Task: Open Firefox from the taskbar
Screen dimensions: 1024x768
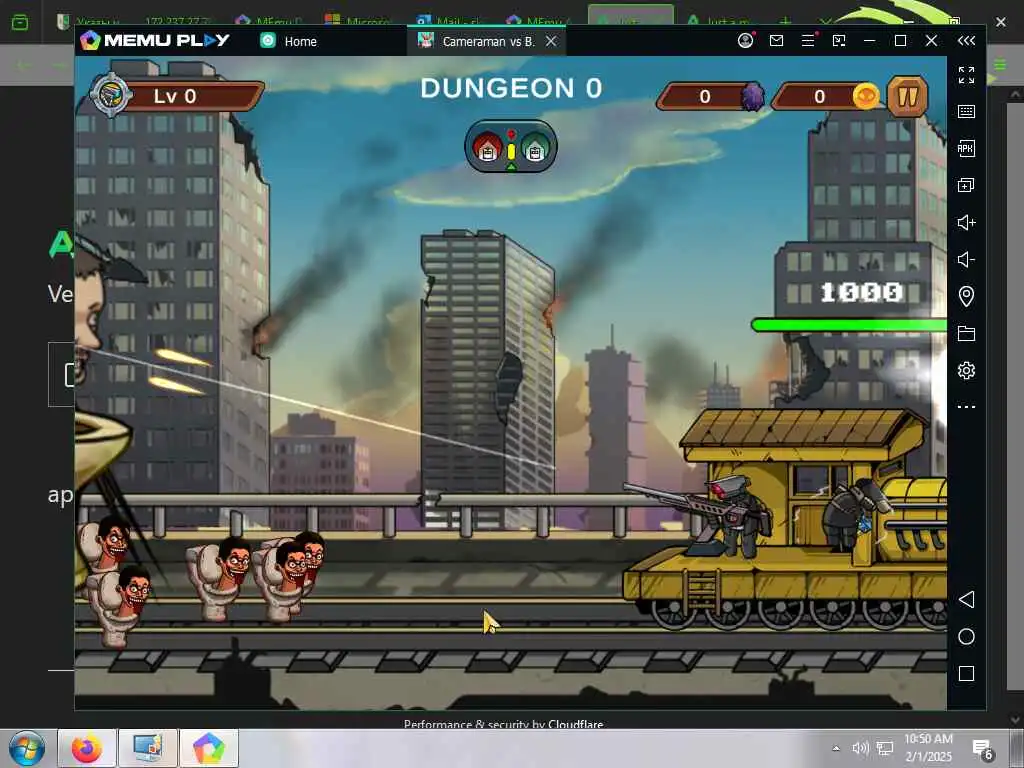Action: 87,748
